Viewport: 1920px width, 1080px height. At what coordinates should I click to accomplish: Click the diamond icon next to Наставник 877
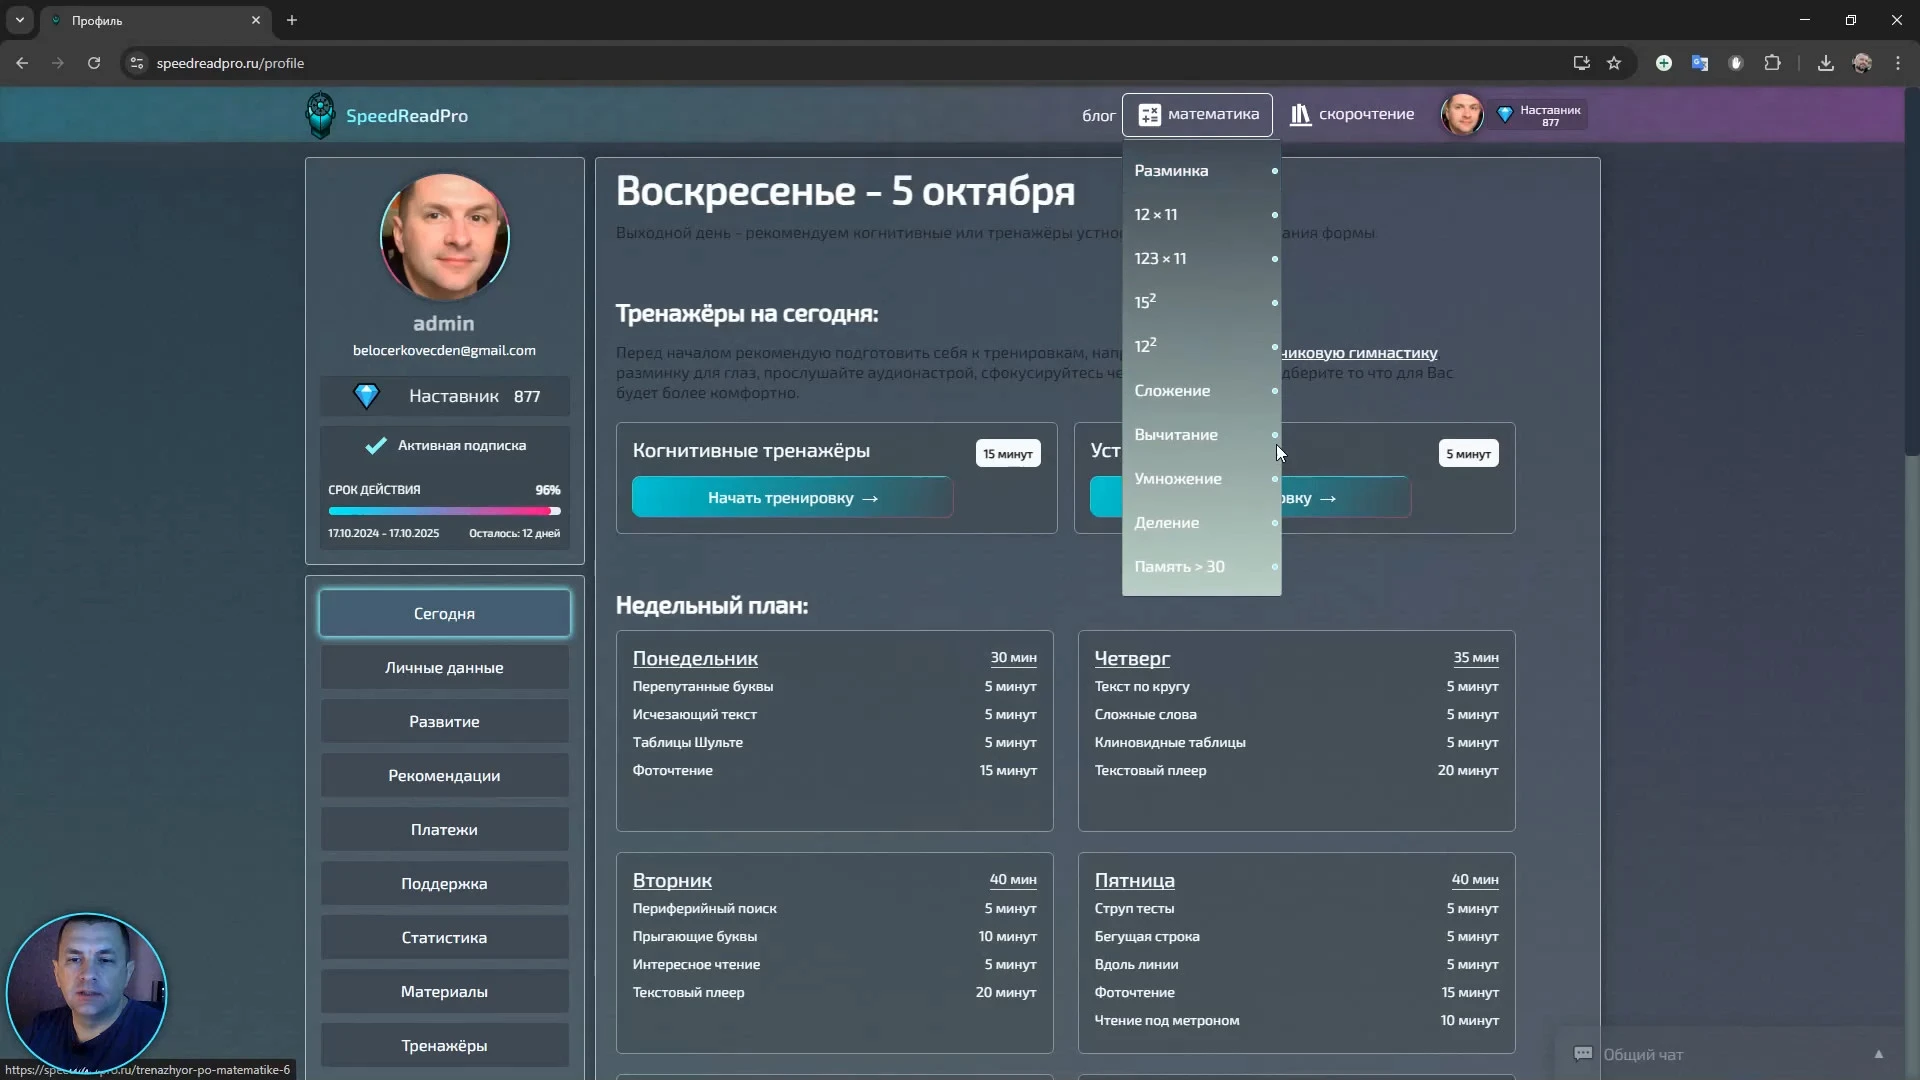[366, 396]
